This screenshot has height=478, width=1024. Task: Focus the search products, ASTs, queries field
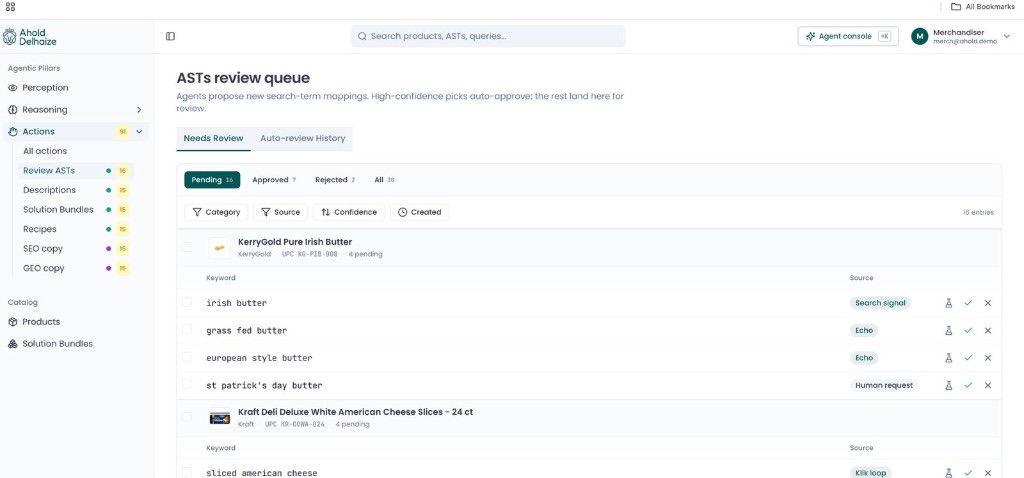coord(488,37)
